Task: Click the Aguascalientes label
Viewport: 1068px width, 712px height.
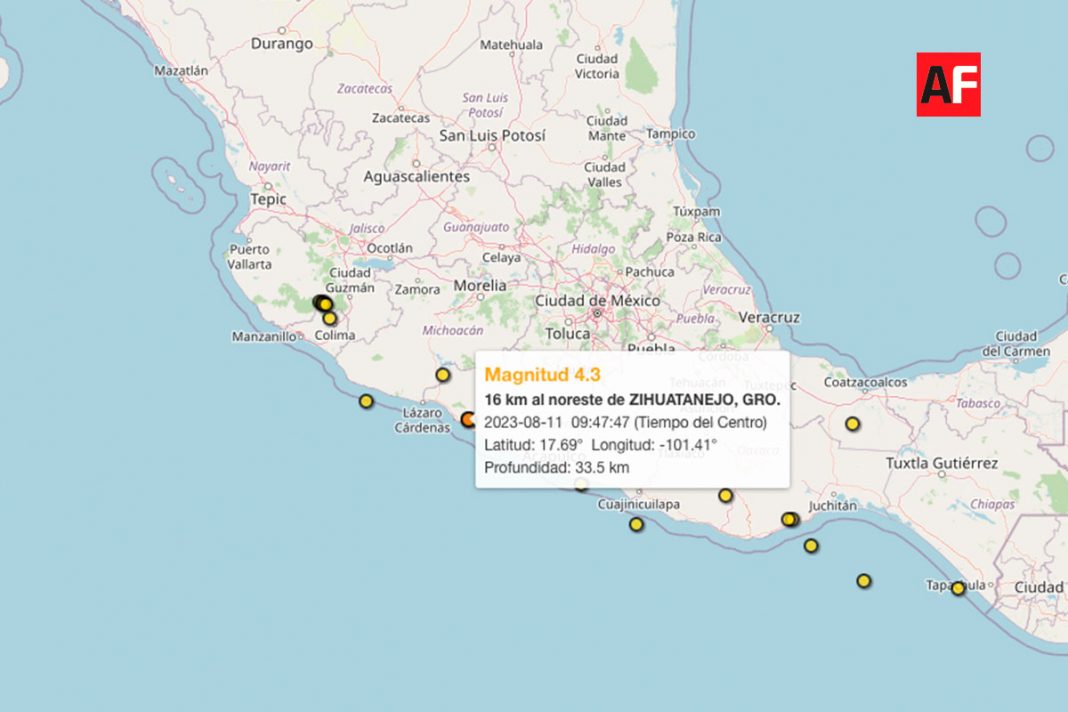Action: tap(417, 176)
